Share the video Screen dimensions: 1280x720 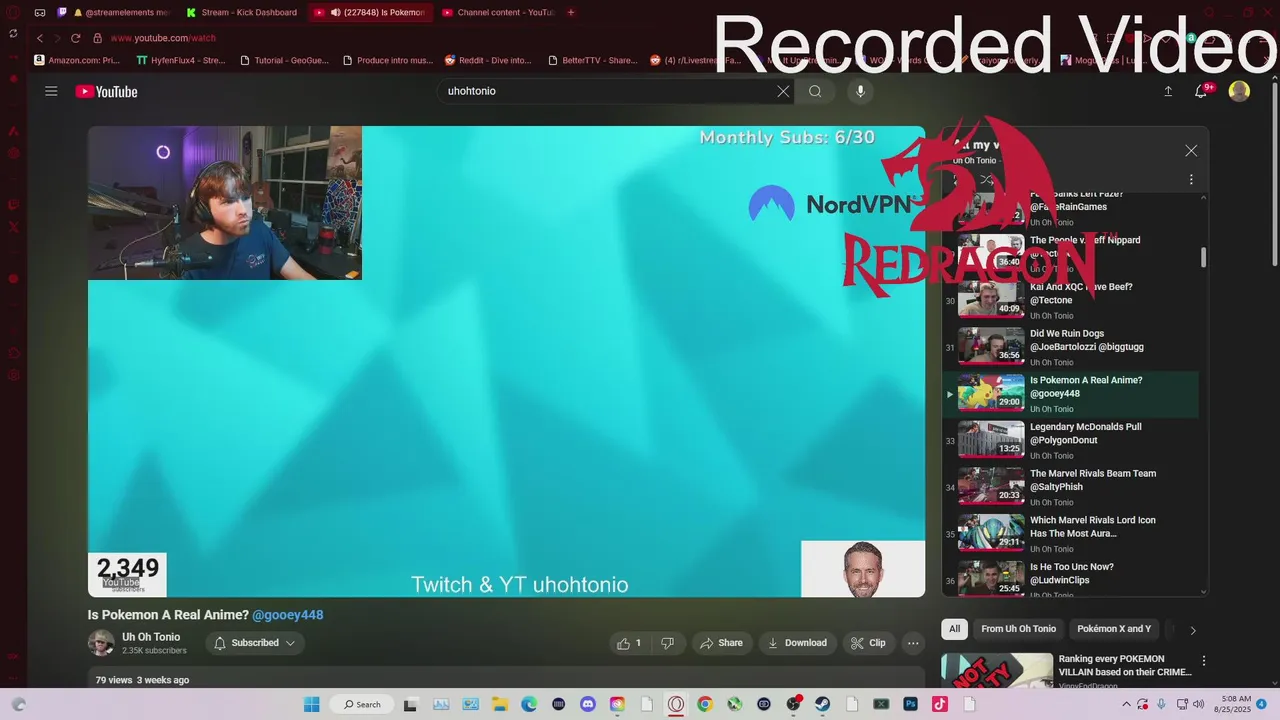point(721,643)
